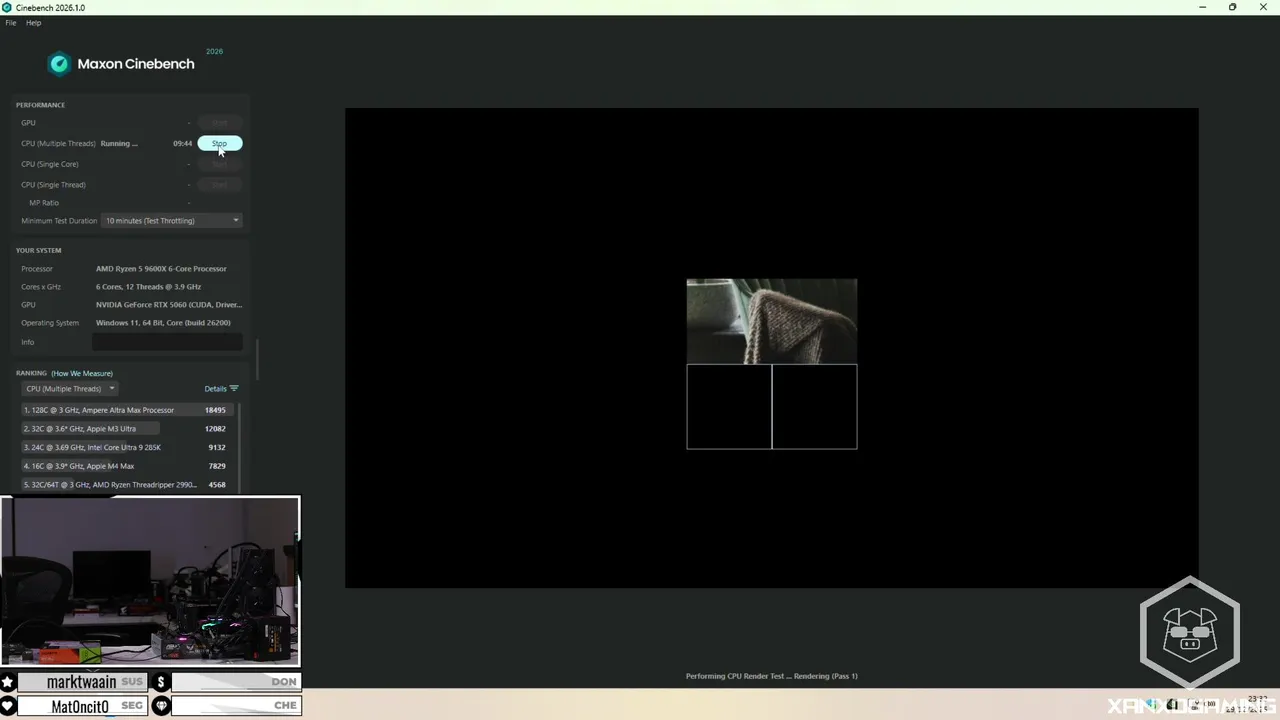Click the star icon beside marktwaain
Viewport: 1280px width, 720px height.
pos(8,682)
